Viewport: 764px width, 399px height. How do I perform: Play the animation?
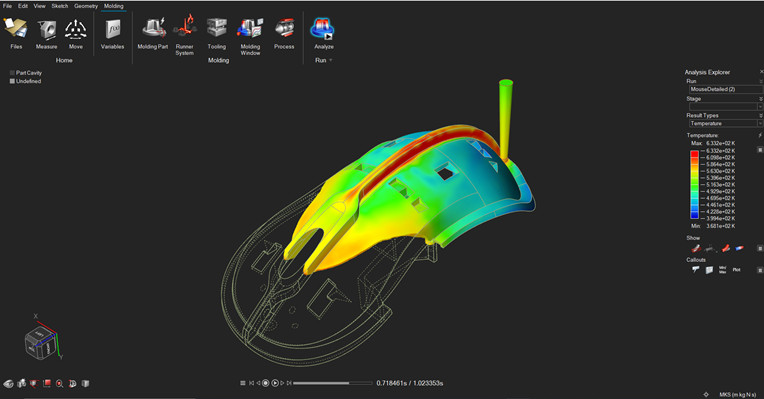pyautogui.click(x=275, y=383)
